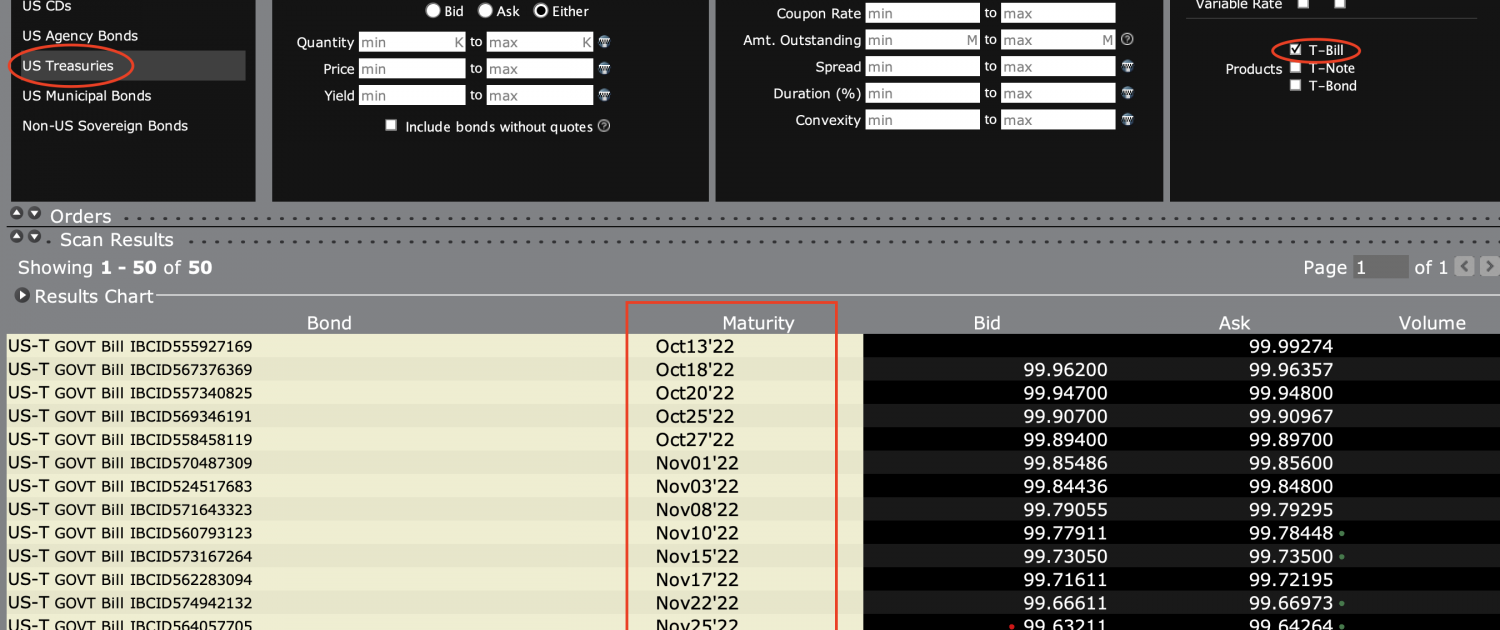Sort results by Maturity column header
Screen dimensions: 1500x630
pos(757,323)
